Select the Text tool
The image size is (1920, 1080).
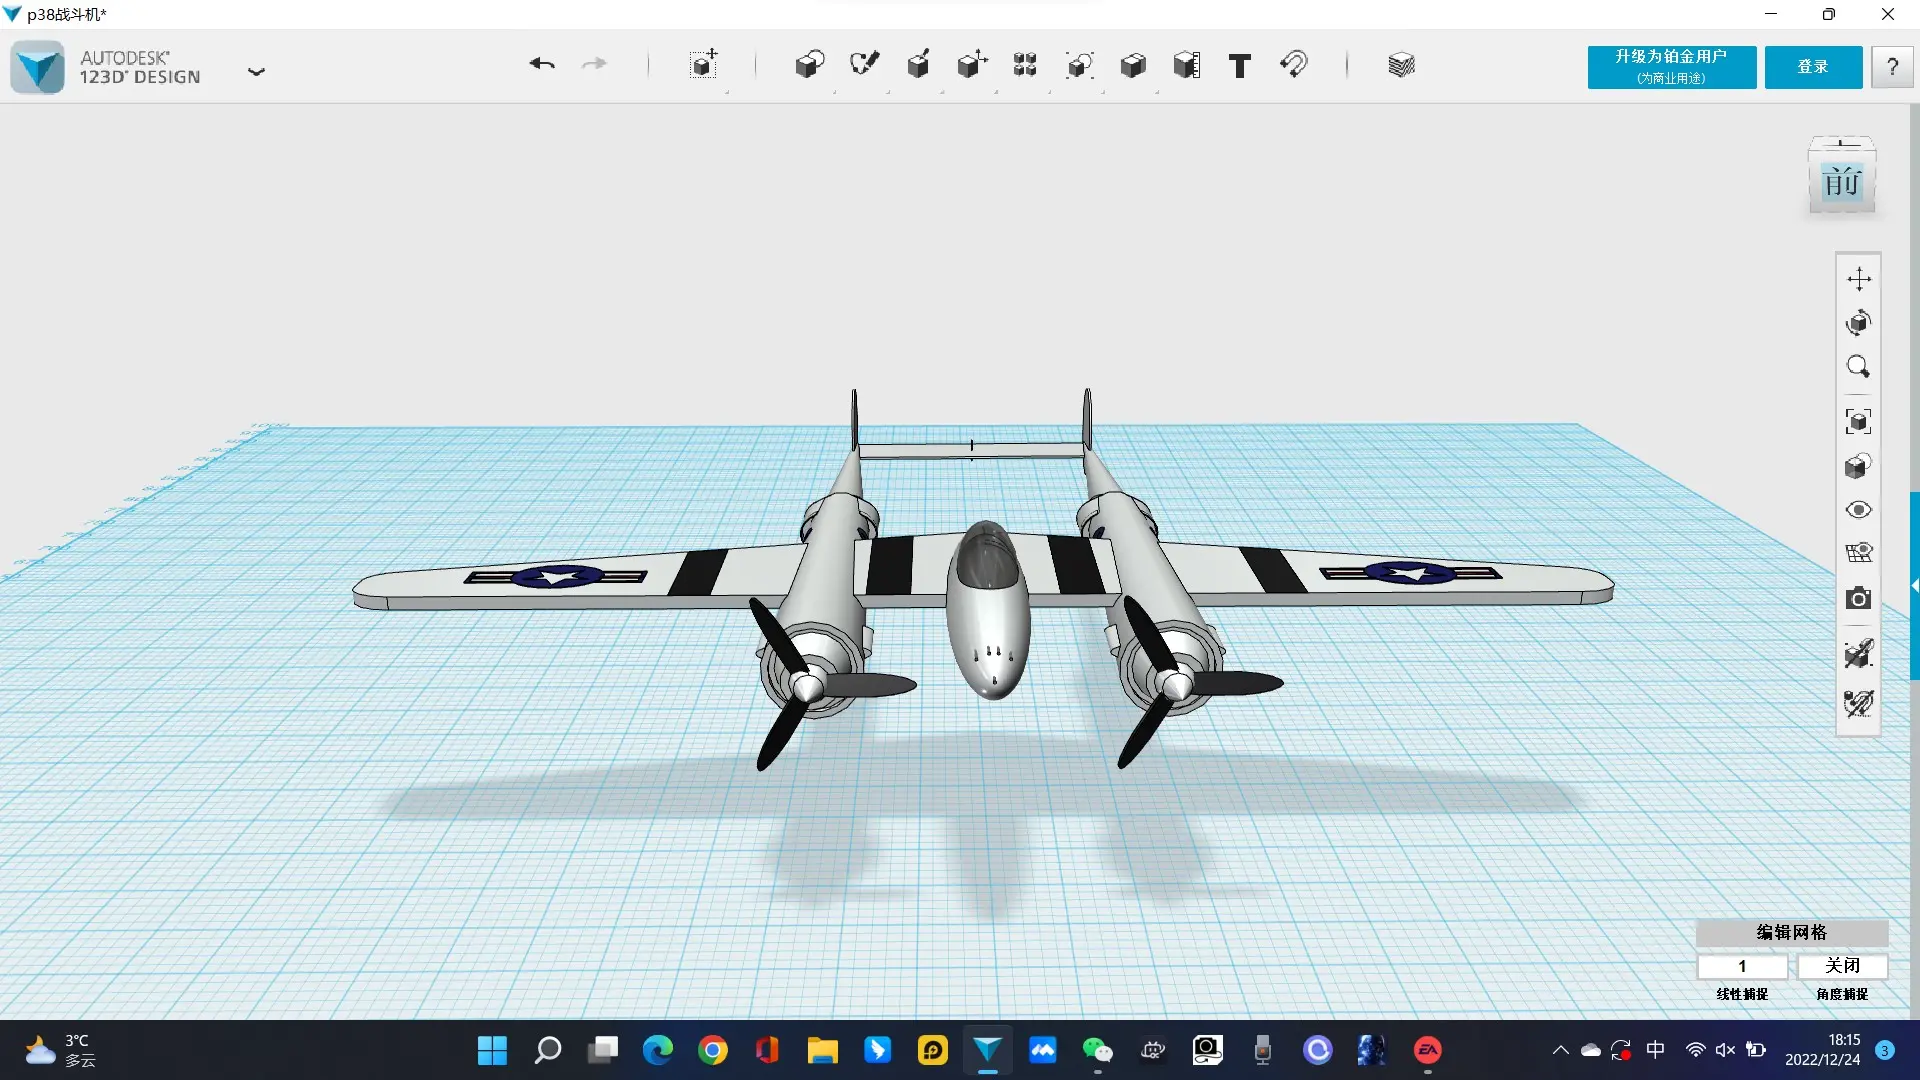tap(1240, 66)
